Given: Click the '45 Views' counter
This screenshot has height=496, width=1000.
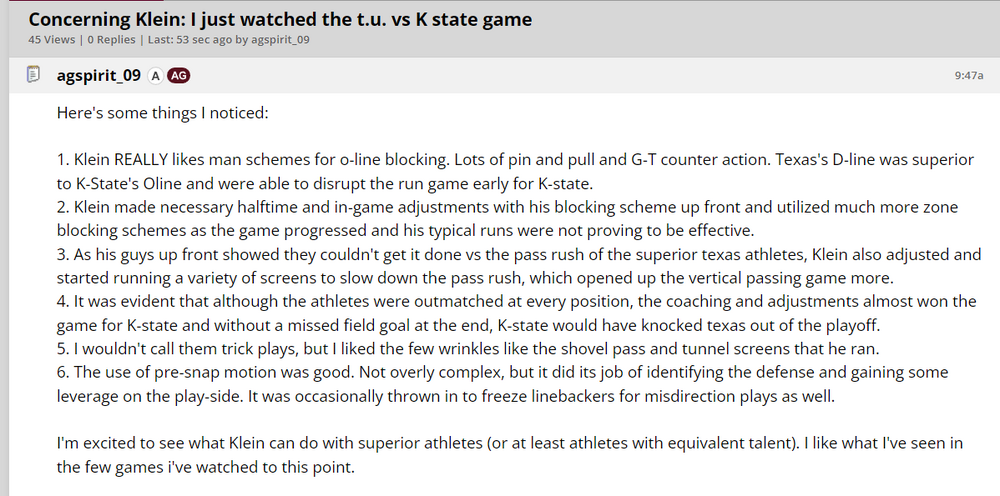Looking at the screenshot, I should [x=49, y=40].
